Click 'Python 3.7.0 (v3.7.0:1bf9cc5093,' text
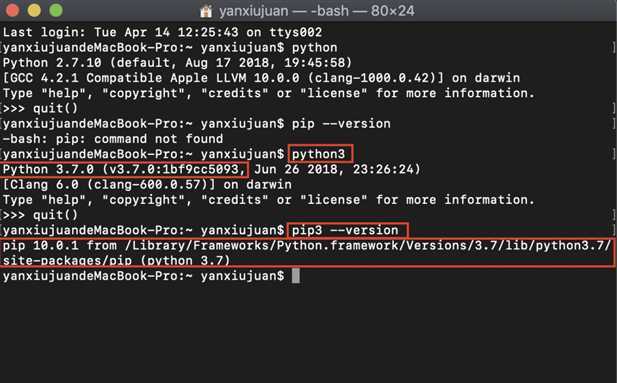617x383 pixels. (x=124, y=169)
